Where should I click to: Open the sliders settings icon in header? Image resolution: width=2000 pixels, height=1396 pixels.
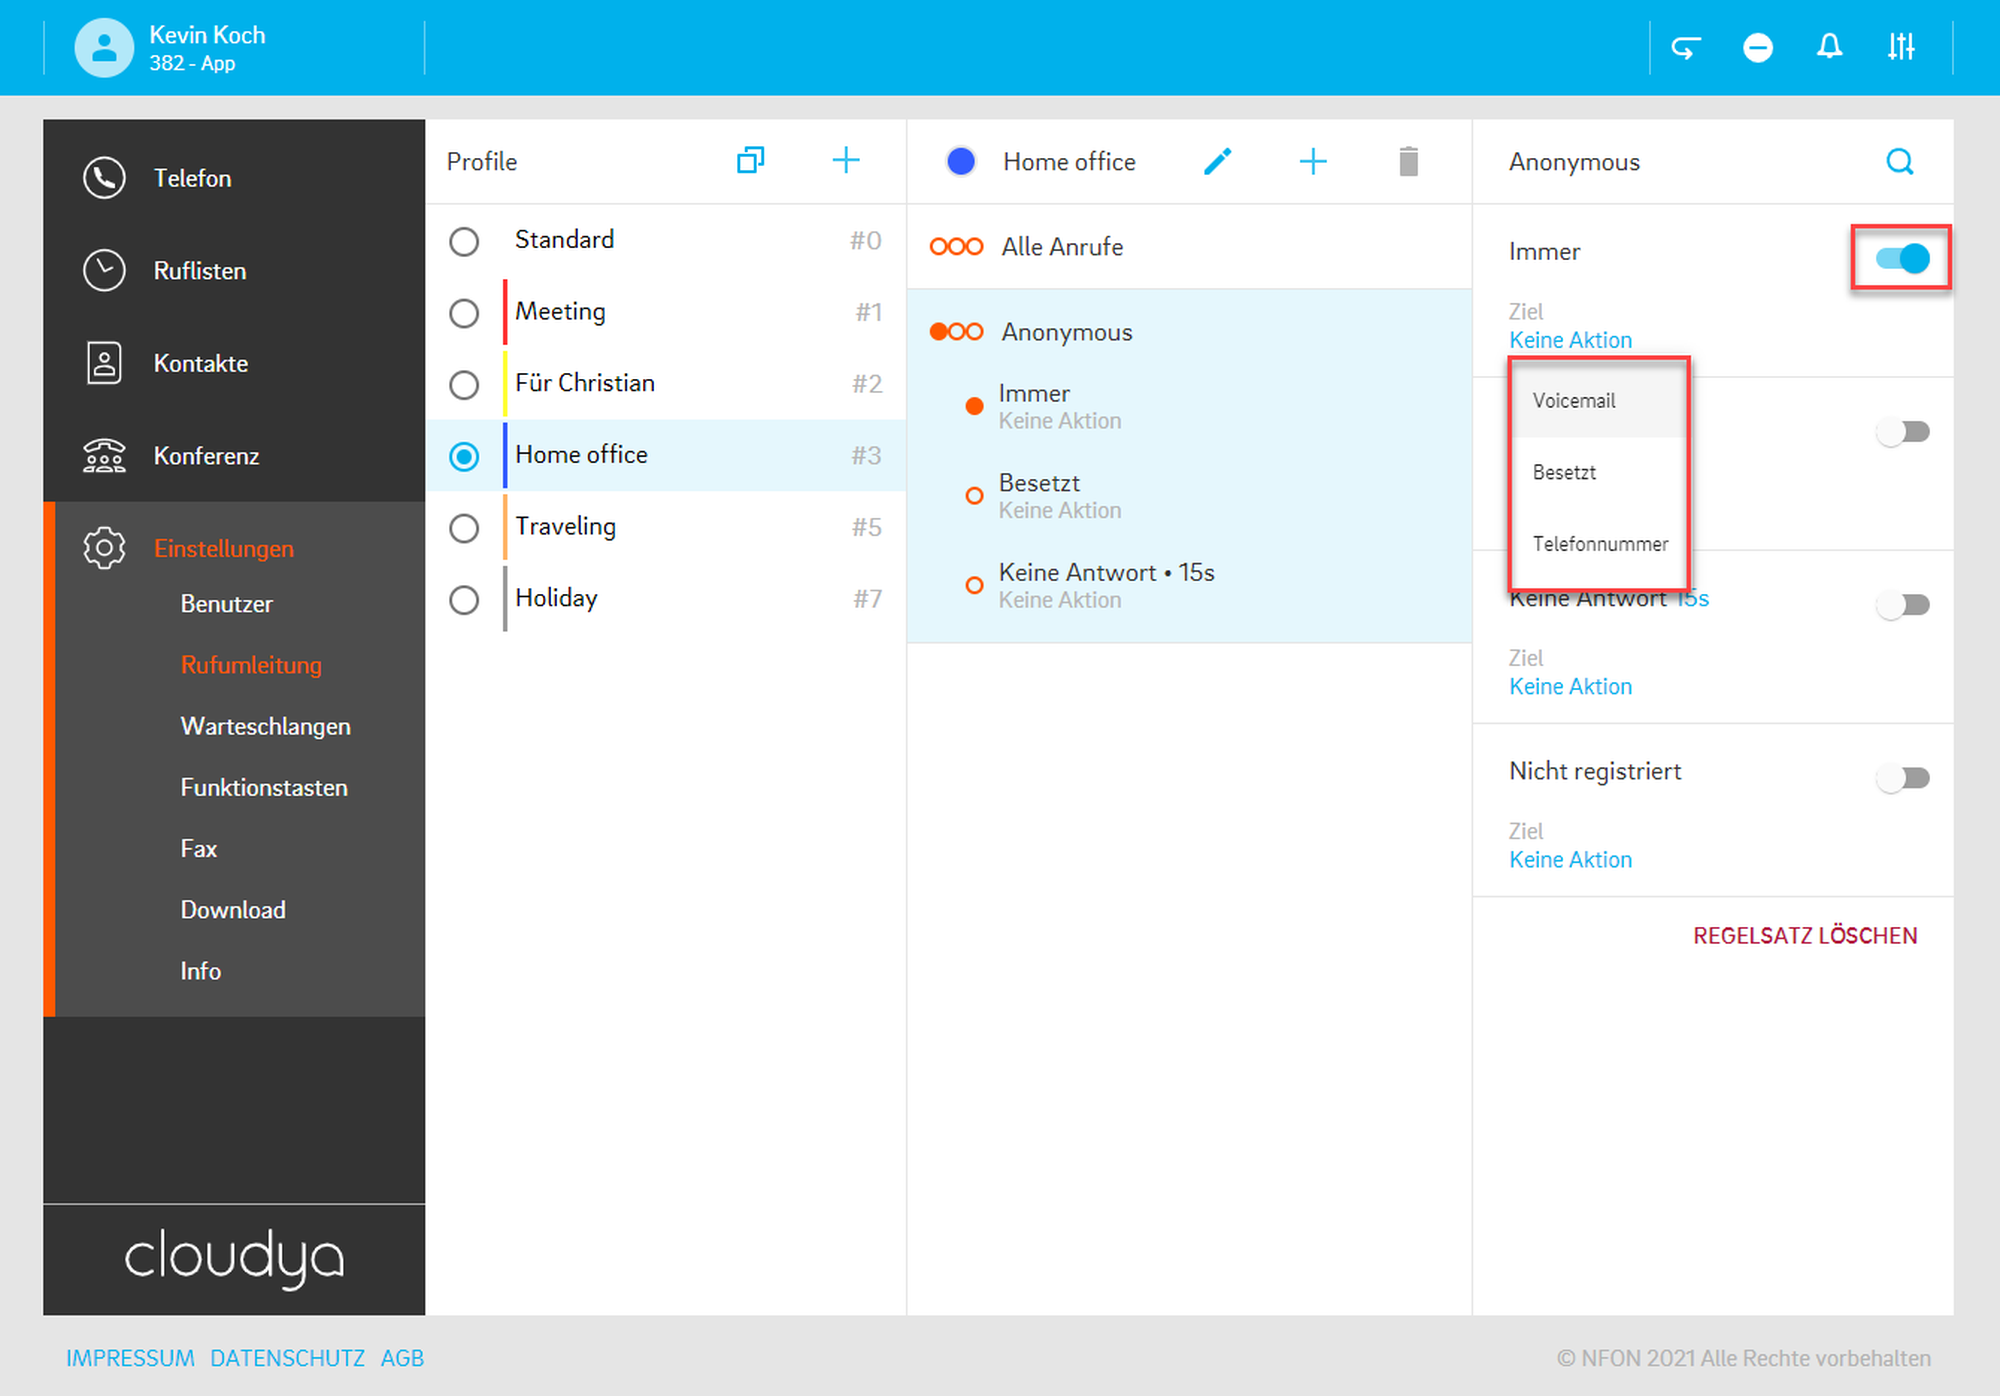pos(1901,47)
